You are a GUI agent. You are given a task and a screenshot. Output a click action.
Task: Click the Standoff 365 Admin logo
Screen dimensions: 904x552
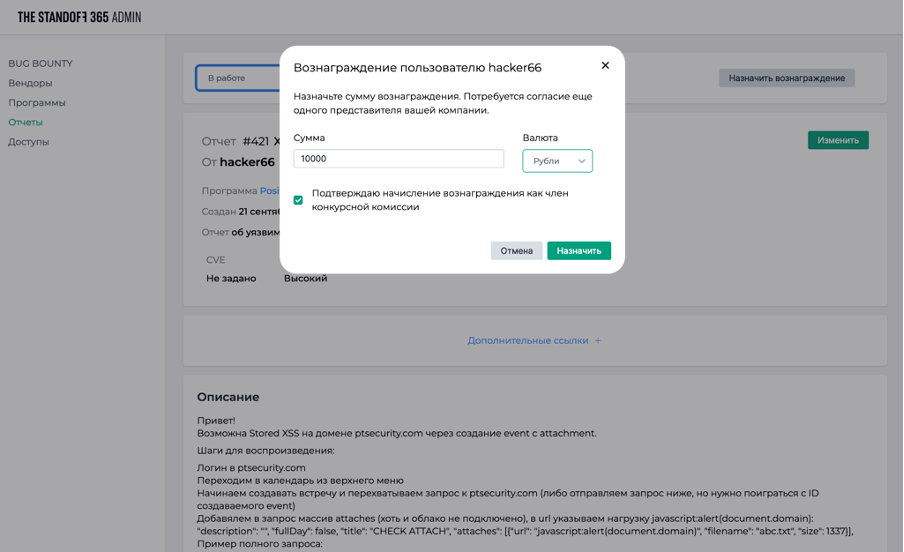coord(79,17)
